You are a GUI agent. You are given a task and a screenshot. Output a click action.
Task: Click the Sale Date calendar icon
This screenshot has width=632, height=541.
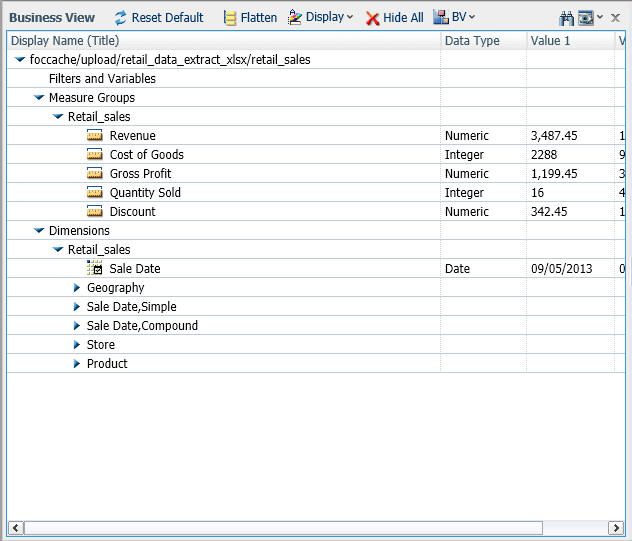95,268
